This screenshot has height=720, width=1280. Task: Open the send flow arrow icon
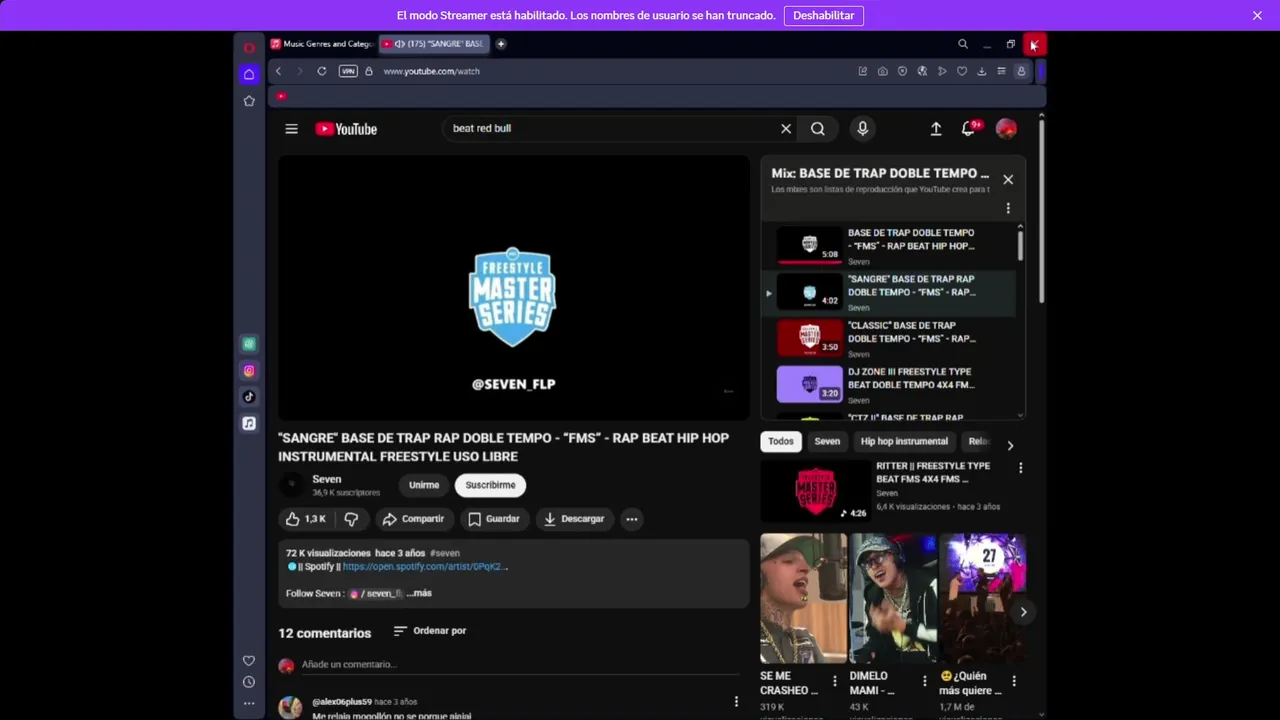pos(942,71)
